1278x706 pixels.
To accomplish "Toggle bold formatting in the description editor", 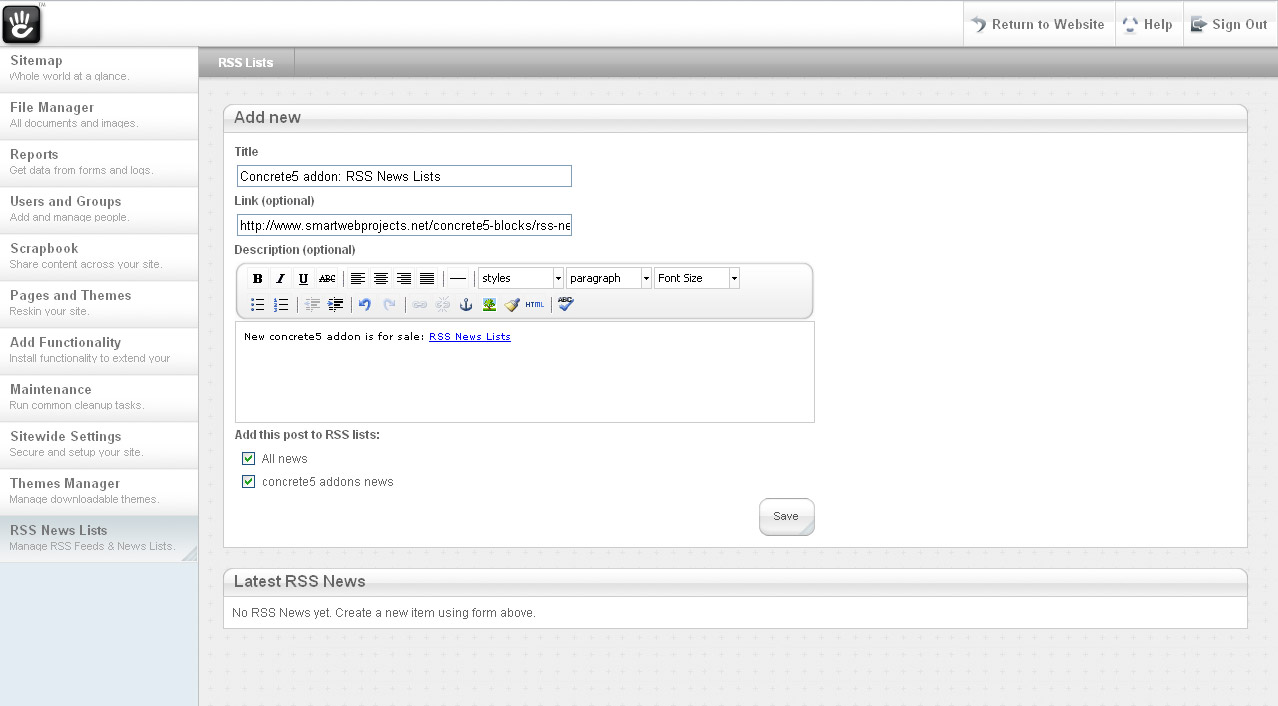I will (257, 279).
